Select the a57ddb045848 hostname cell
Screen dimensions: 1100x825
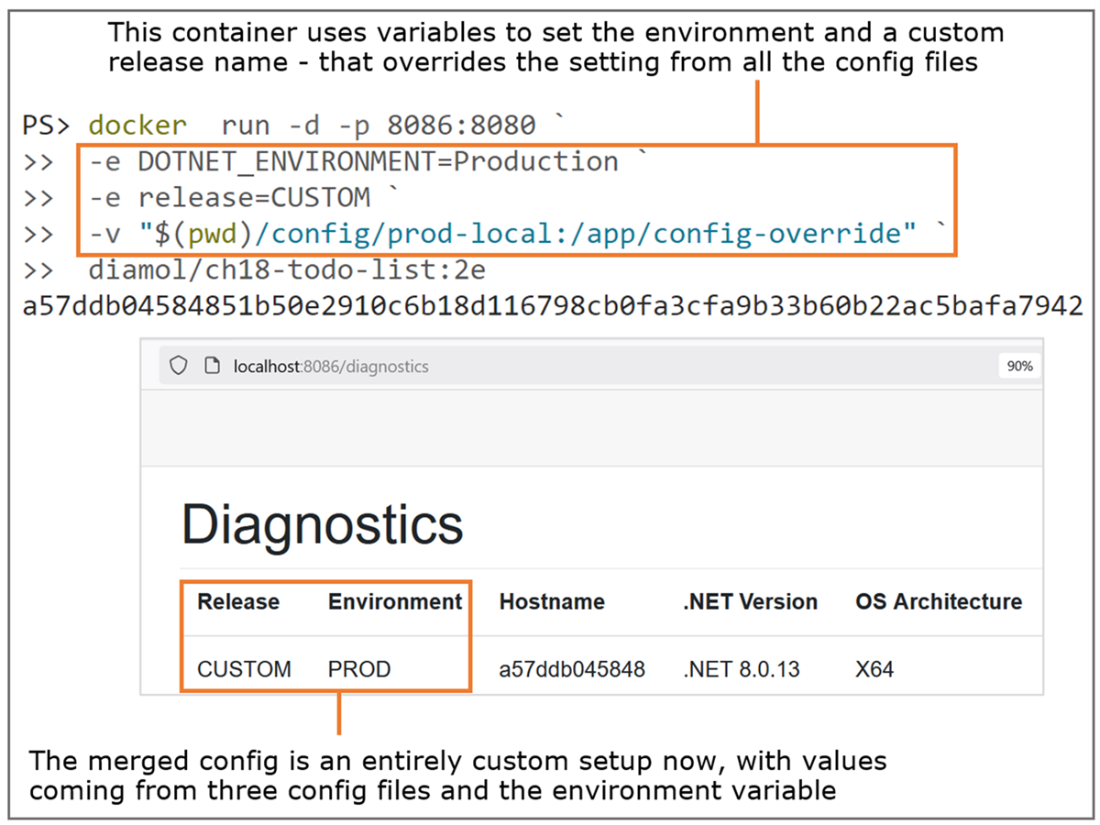[572, 669]
